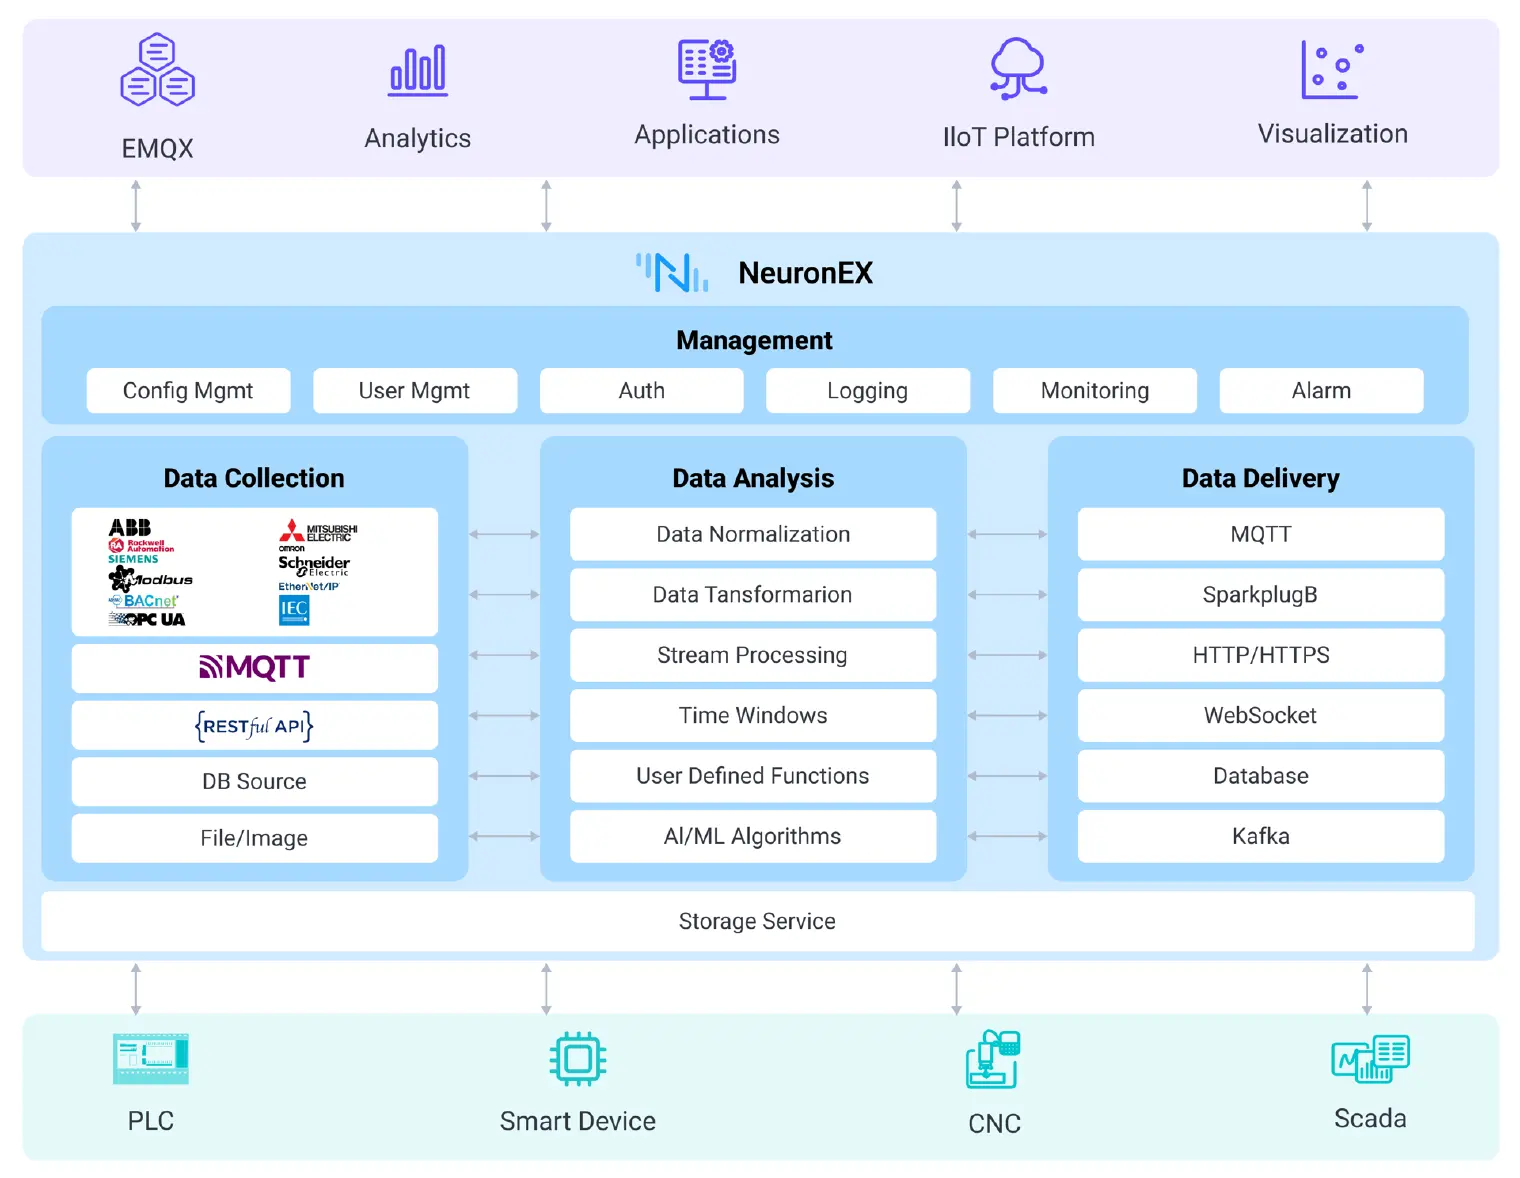Click the Data Normalization box
This screenshot has height=1178, width=1520.
point(753,534)
